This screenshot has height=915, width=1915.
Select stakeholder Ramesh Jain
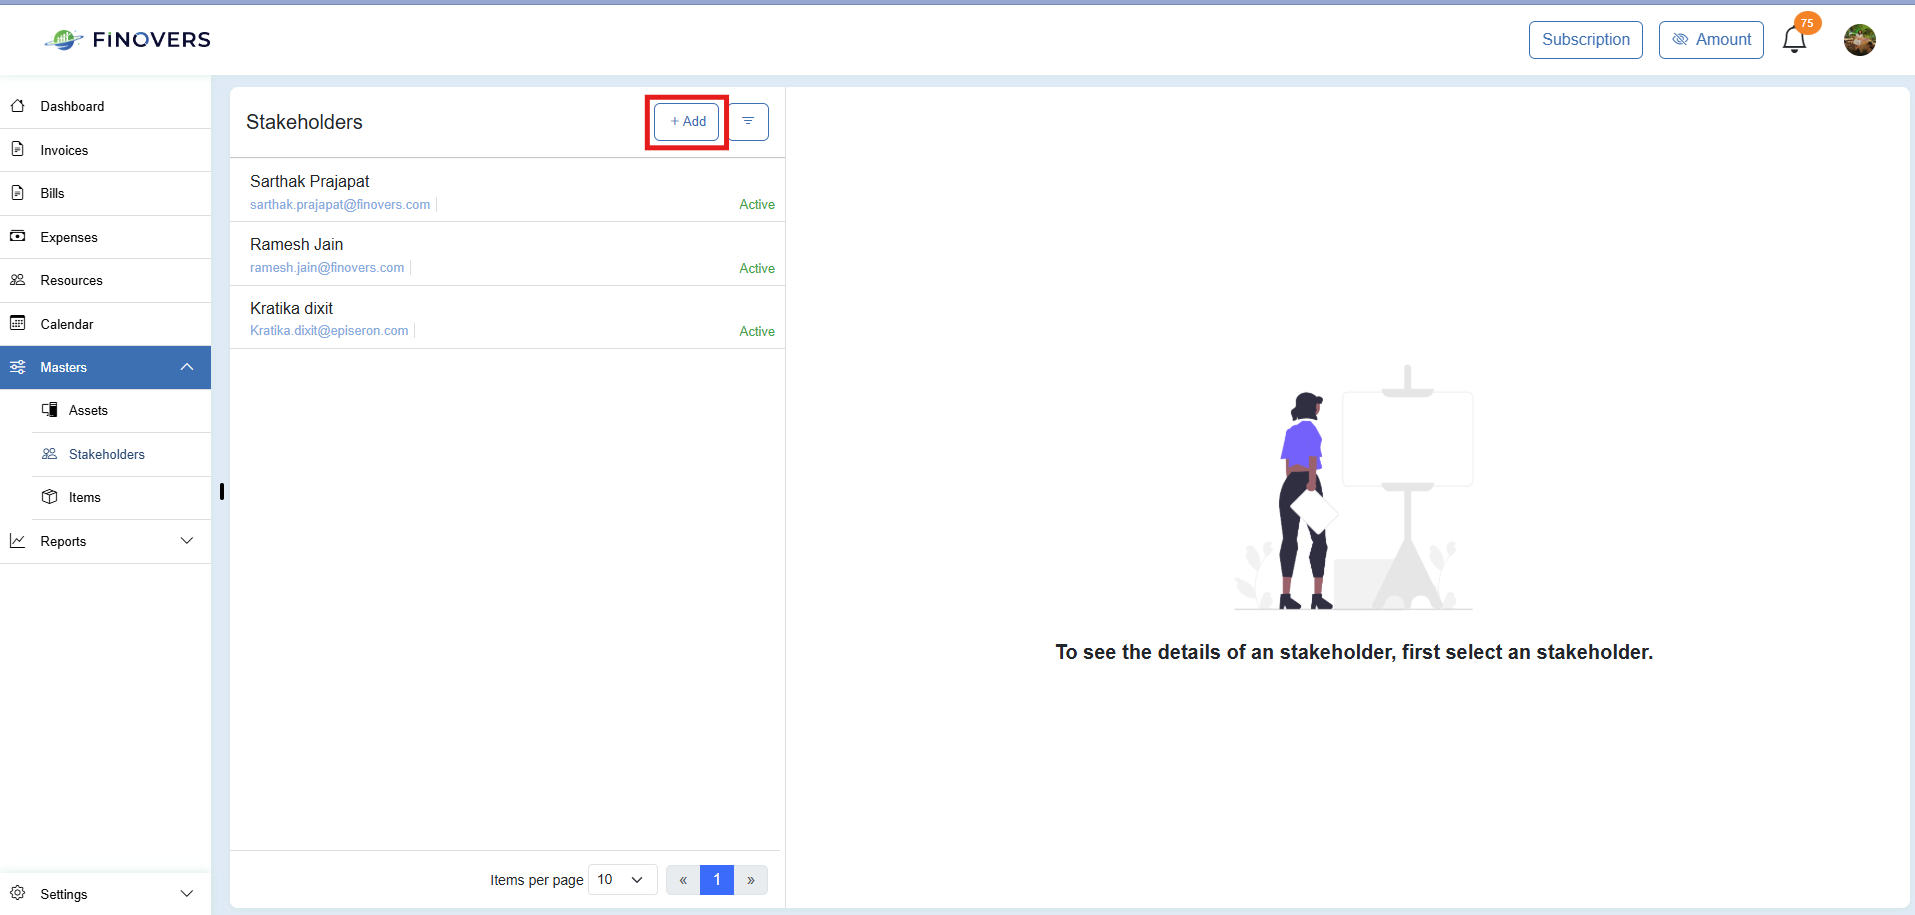(507, 254)
